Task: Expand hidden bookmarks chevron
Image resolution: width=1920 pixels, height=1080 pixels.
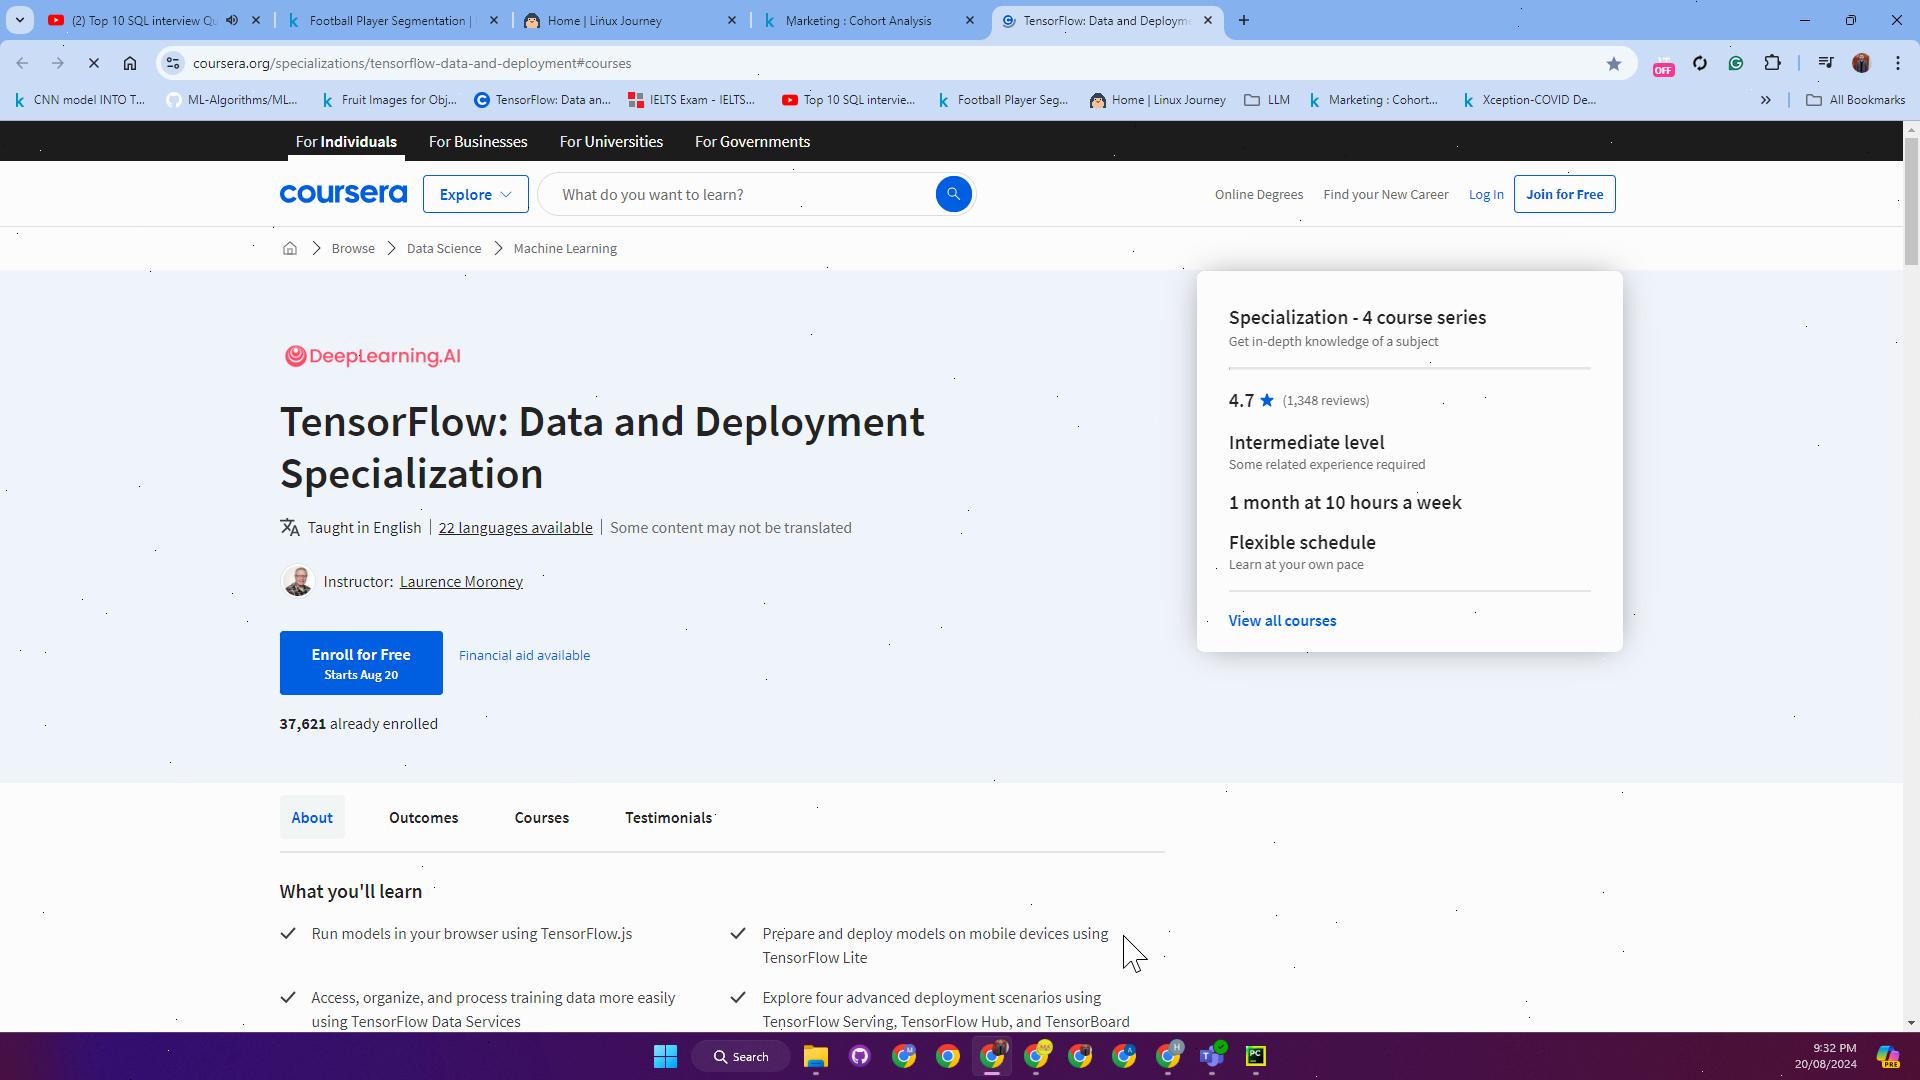Action: (1765, 100)
